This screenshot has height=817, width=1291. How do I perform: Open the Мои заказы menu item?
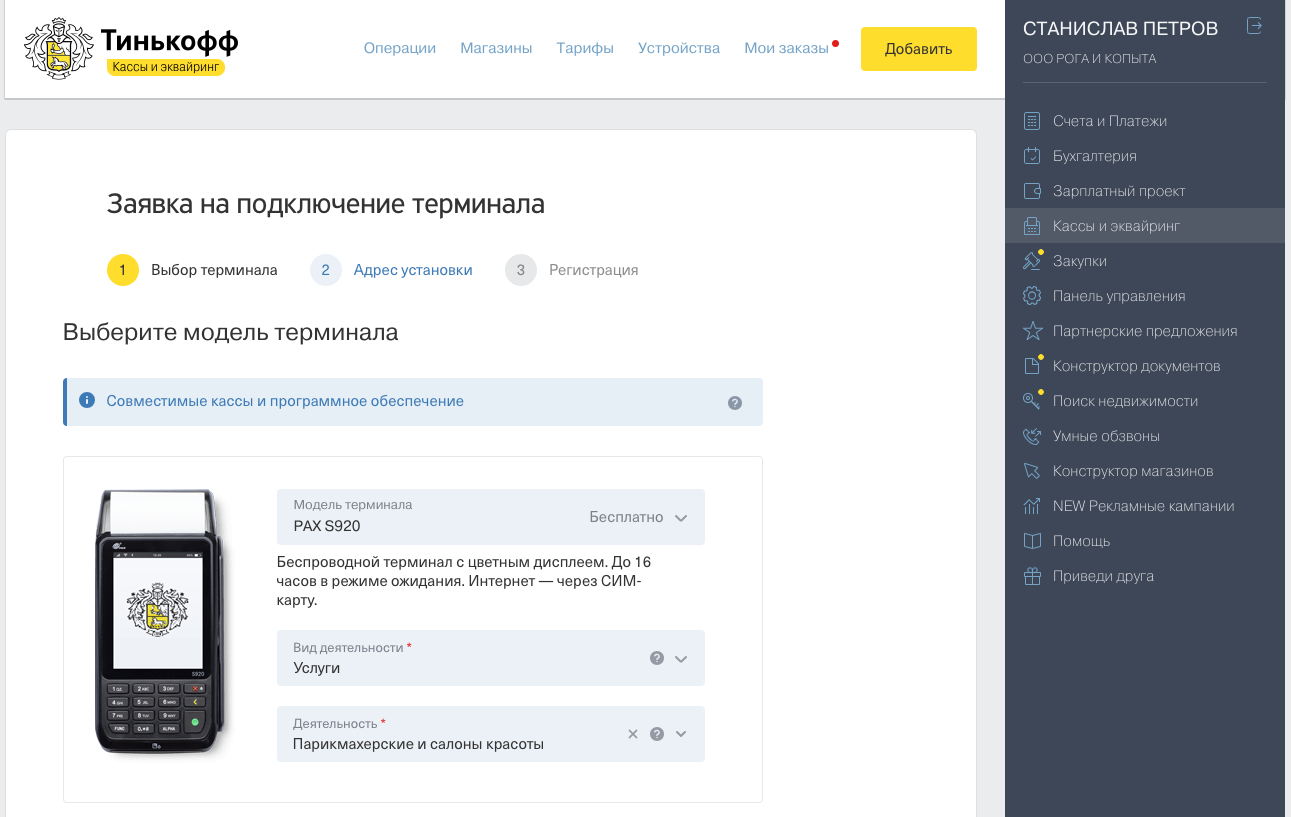tap(785, 47)
